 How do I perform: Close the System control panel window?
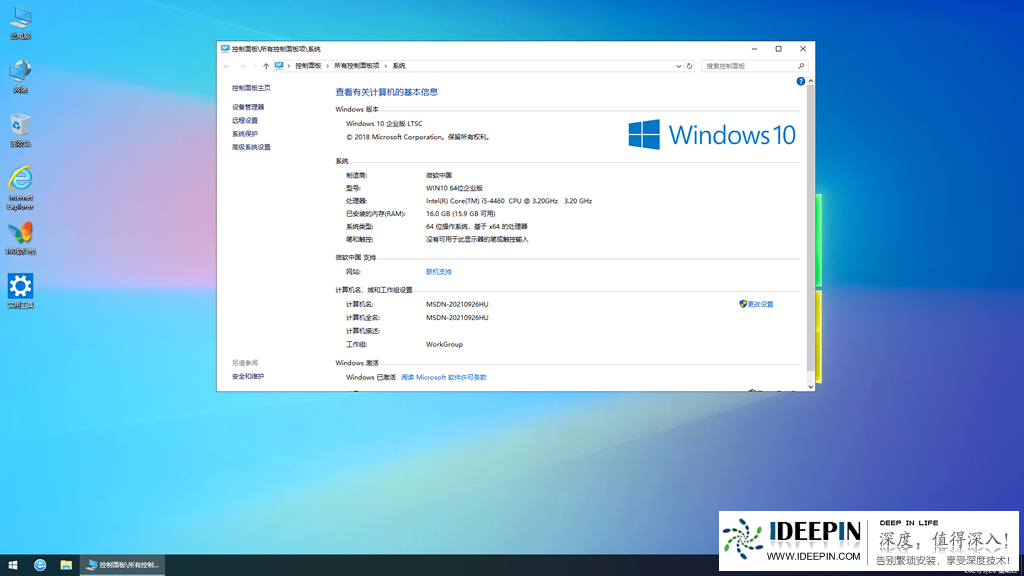pyautogui.click(x=803, y=49)
